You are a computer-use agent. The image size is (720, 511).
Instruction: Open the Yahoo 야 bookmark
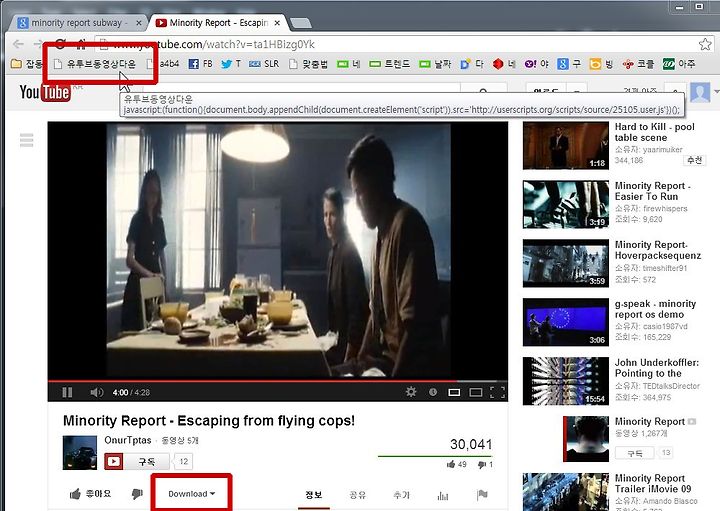pyautogui.click(x=537, y=64)
